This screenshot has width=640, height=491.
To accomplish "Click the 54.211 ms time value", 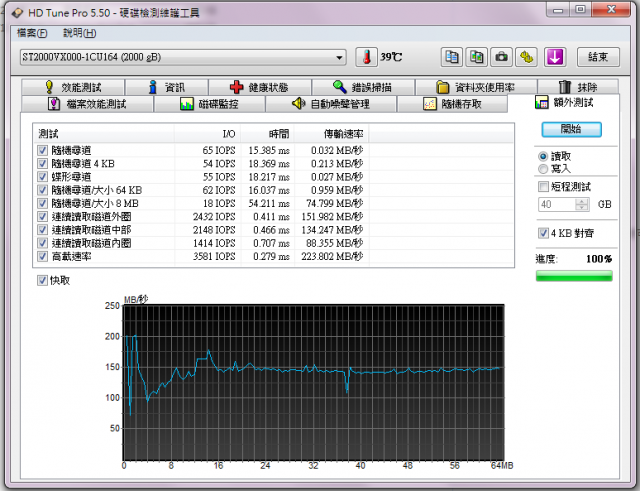I will tap(269, 203).
